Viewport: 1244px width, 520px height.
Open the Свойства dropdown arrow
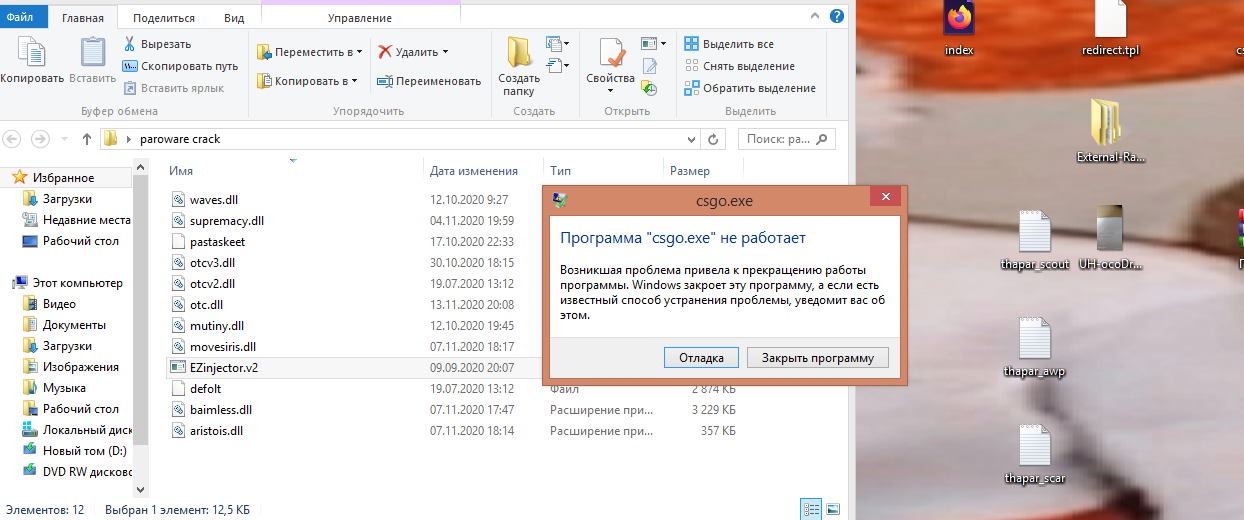click(x=610, y=91)
